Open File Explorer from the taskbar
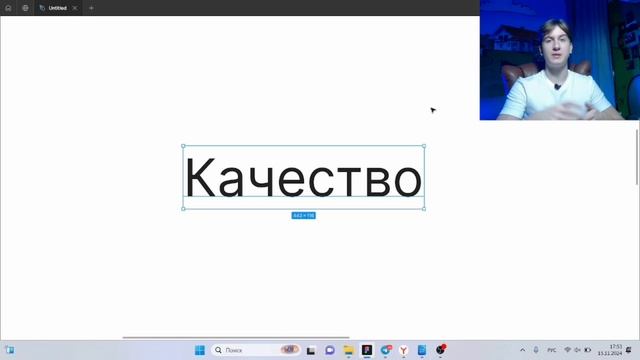The height and width of the screenshot is (360, 640). tap(349, 350)
